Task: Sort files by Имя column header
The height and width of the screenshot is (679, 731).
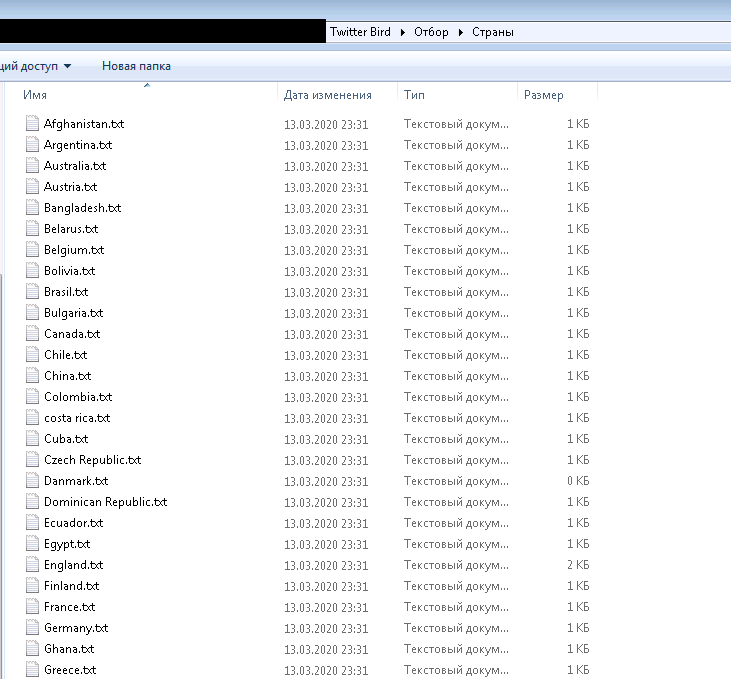Action: tap(36, 95)
